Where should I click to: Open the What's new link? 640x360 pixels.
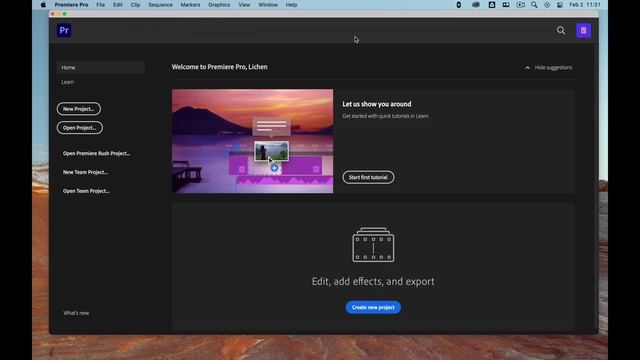76,313
